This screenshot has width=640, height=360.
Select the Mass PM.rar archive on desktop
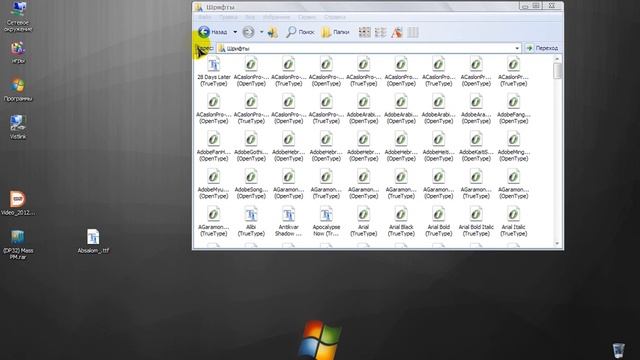coord(18,244)
